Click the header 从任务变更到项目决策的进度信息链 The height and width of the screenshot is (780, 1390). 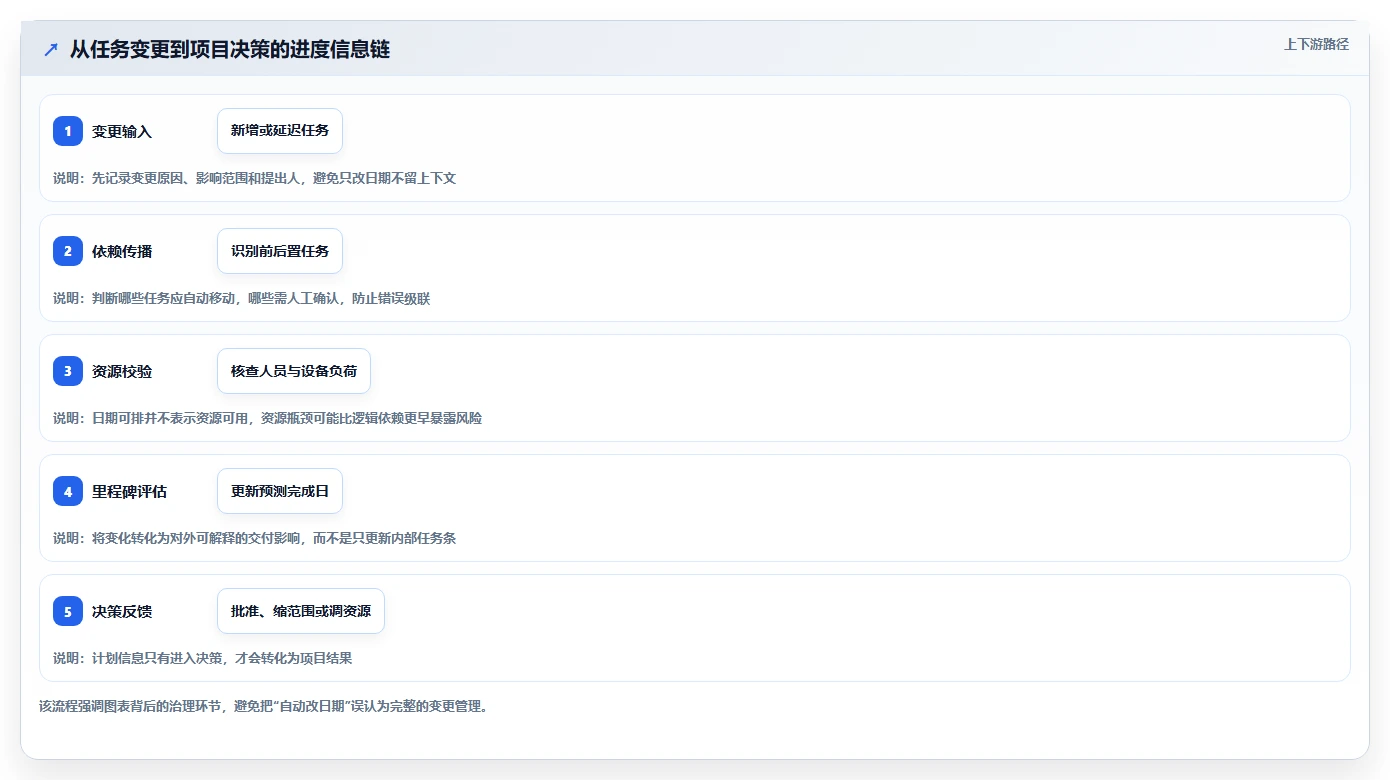(230, 50)
